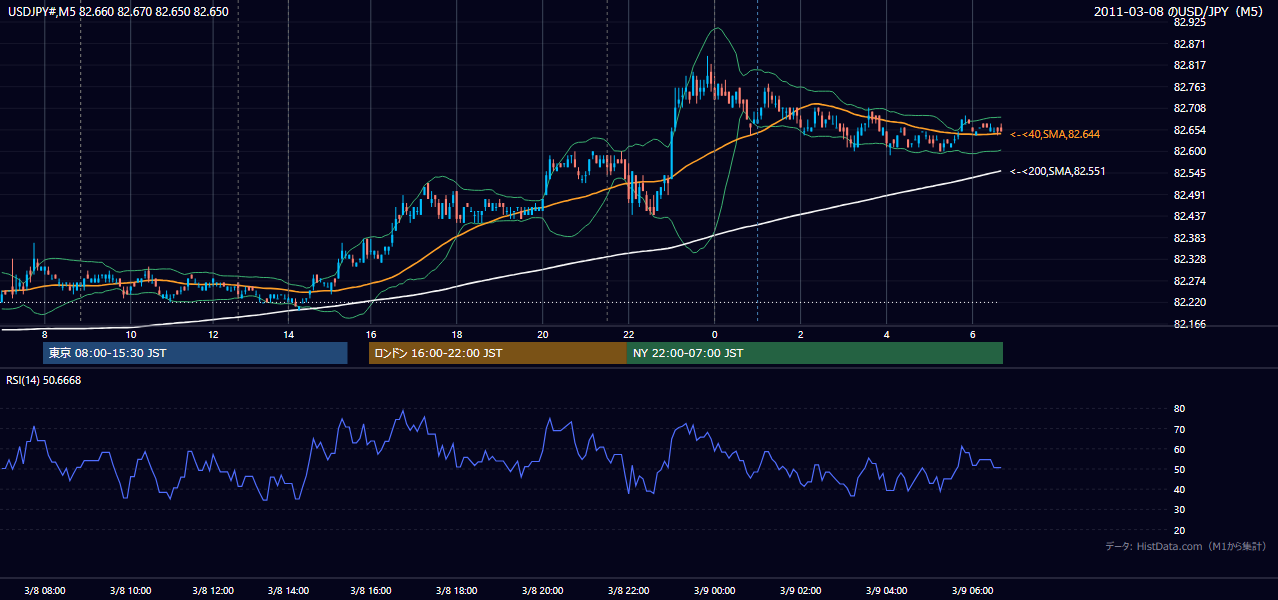This screenshot has height=600, width=1278.
Task: Select the London 16:00-22:00 JST session bar
Action: [498, 353]
